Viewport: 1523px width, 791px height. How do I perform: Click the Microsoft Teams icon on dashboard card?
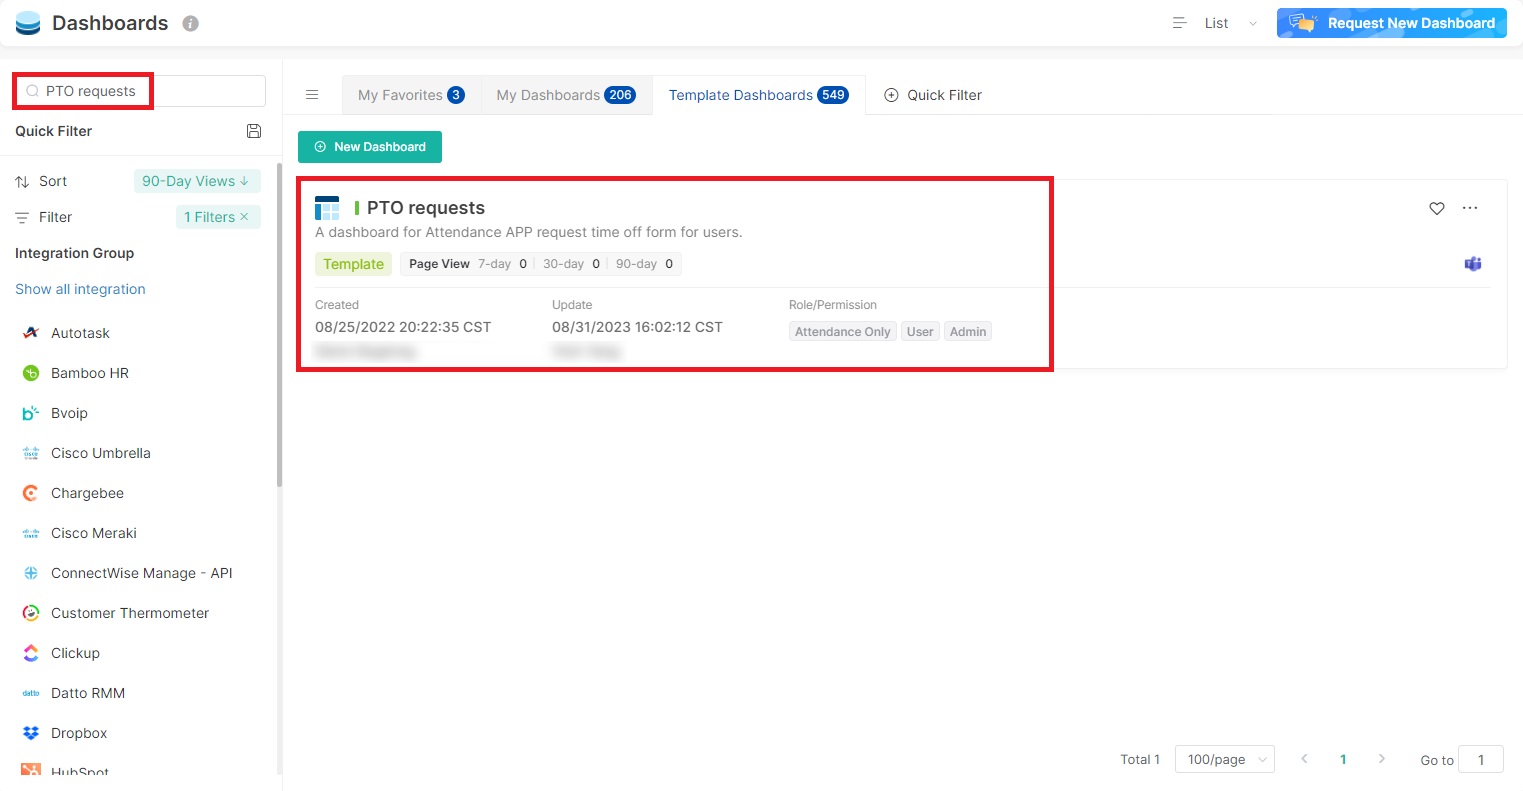coord(1472,264)
